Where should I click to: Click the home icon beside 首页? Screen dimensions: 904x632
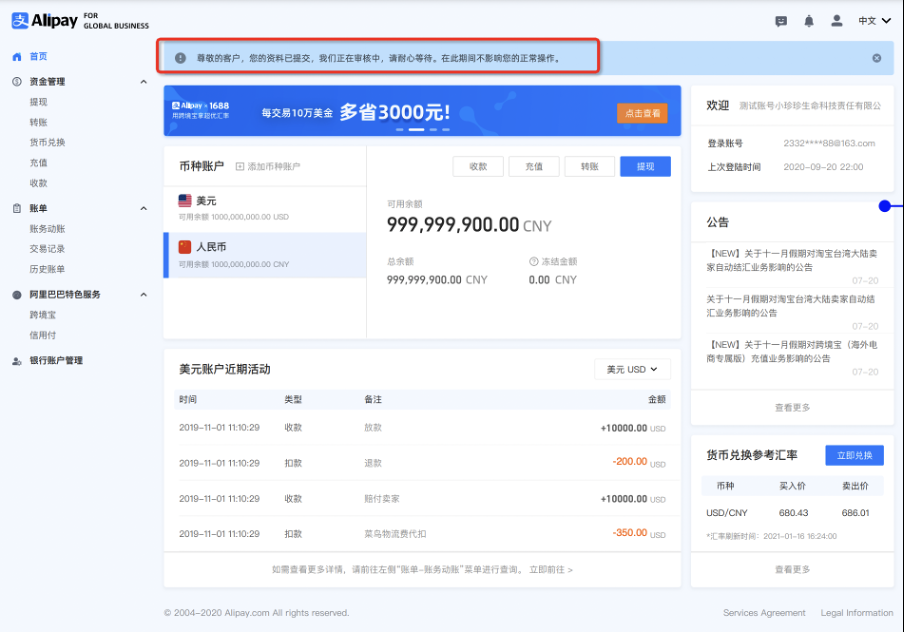coord(17,57)
